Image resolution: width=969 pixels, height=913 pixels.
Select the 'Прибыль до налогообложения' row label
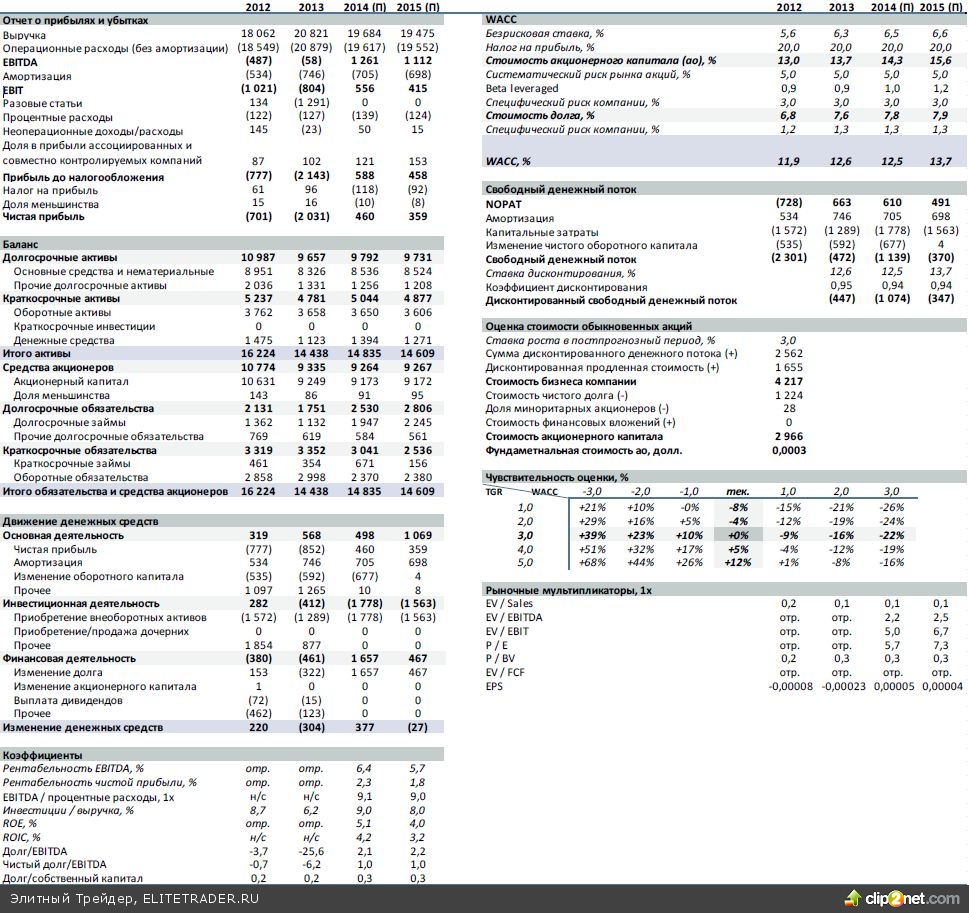83,177
